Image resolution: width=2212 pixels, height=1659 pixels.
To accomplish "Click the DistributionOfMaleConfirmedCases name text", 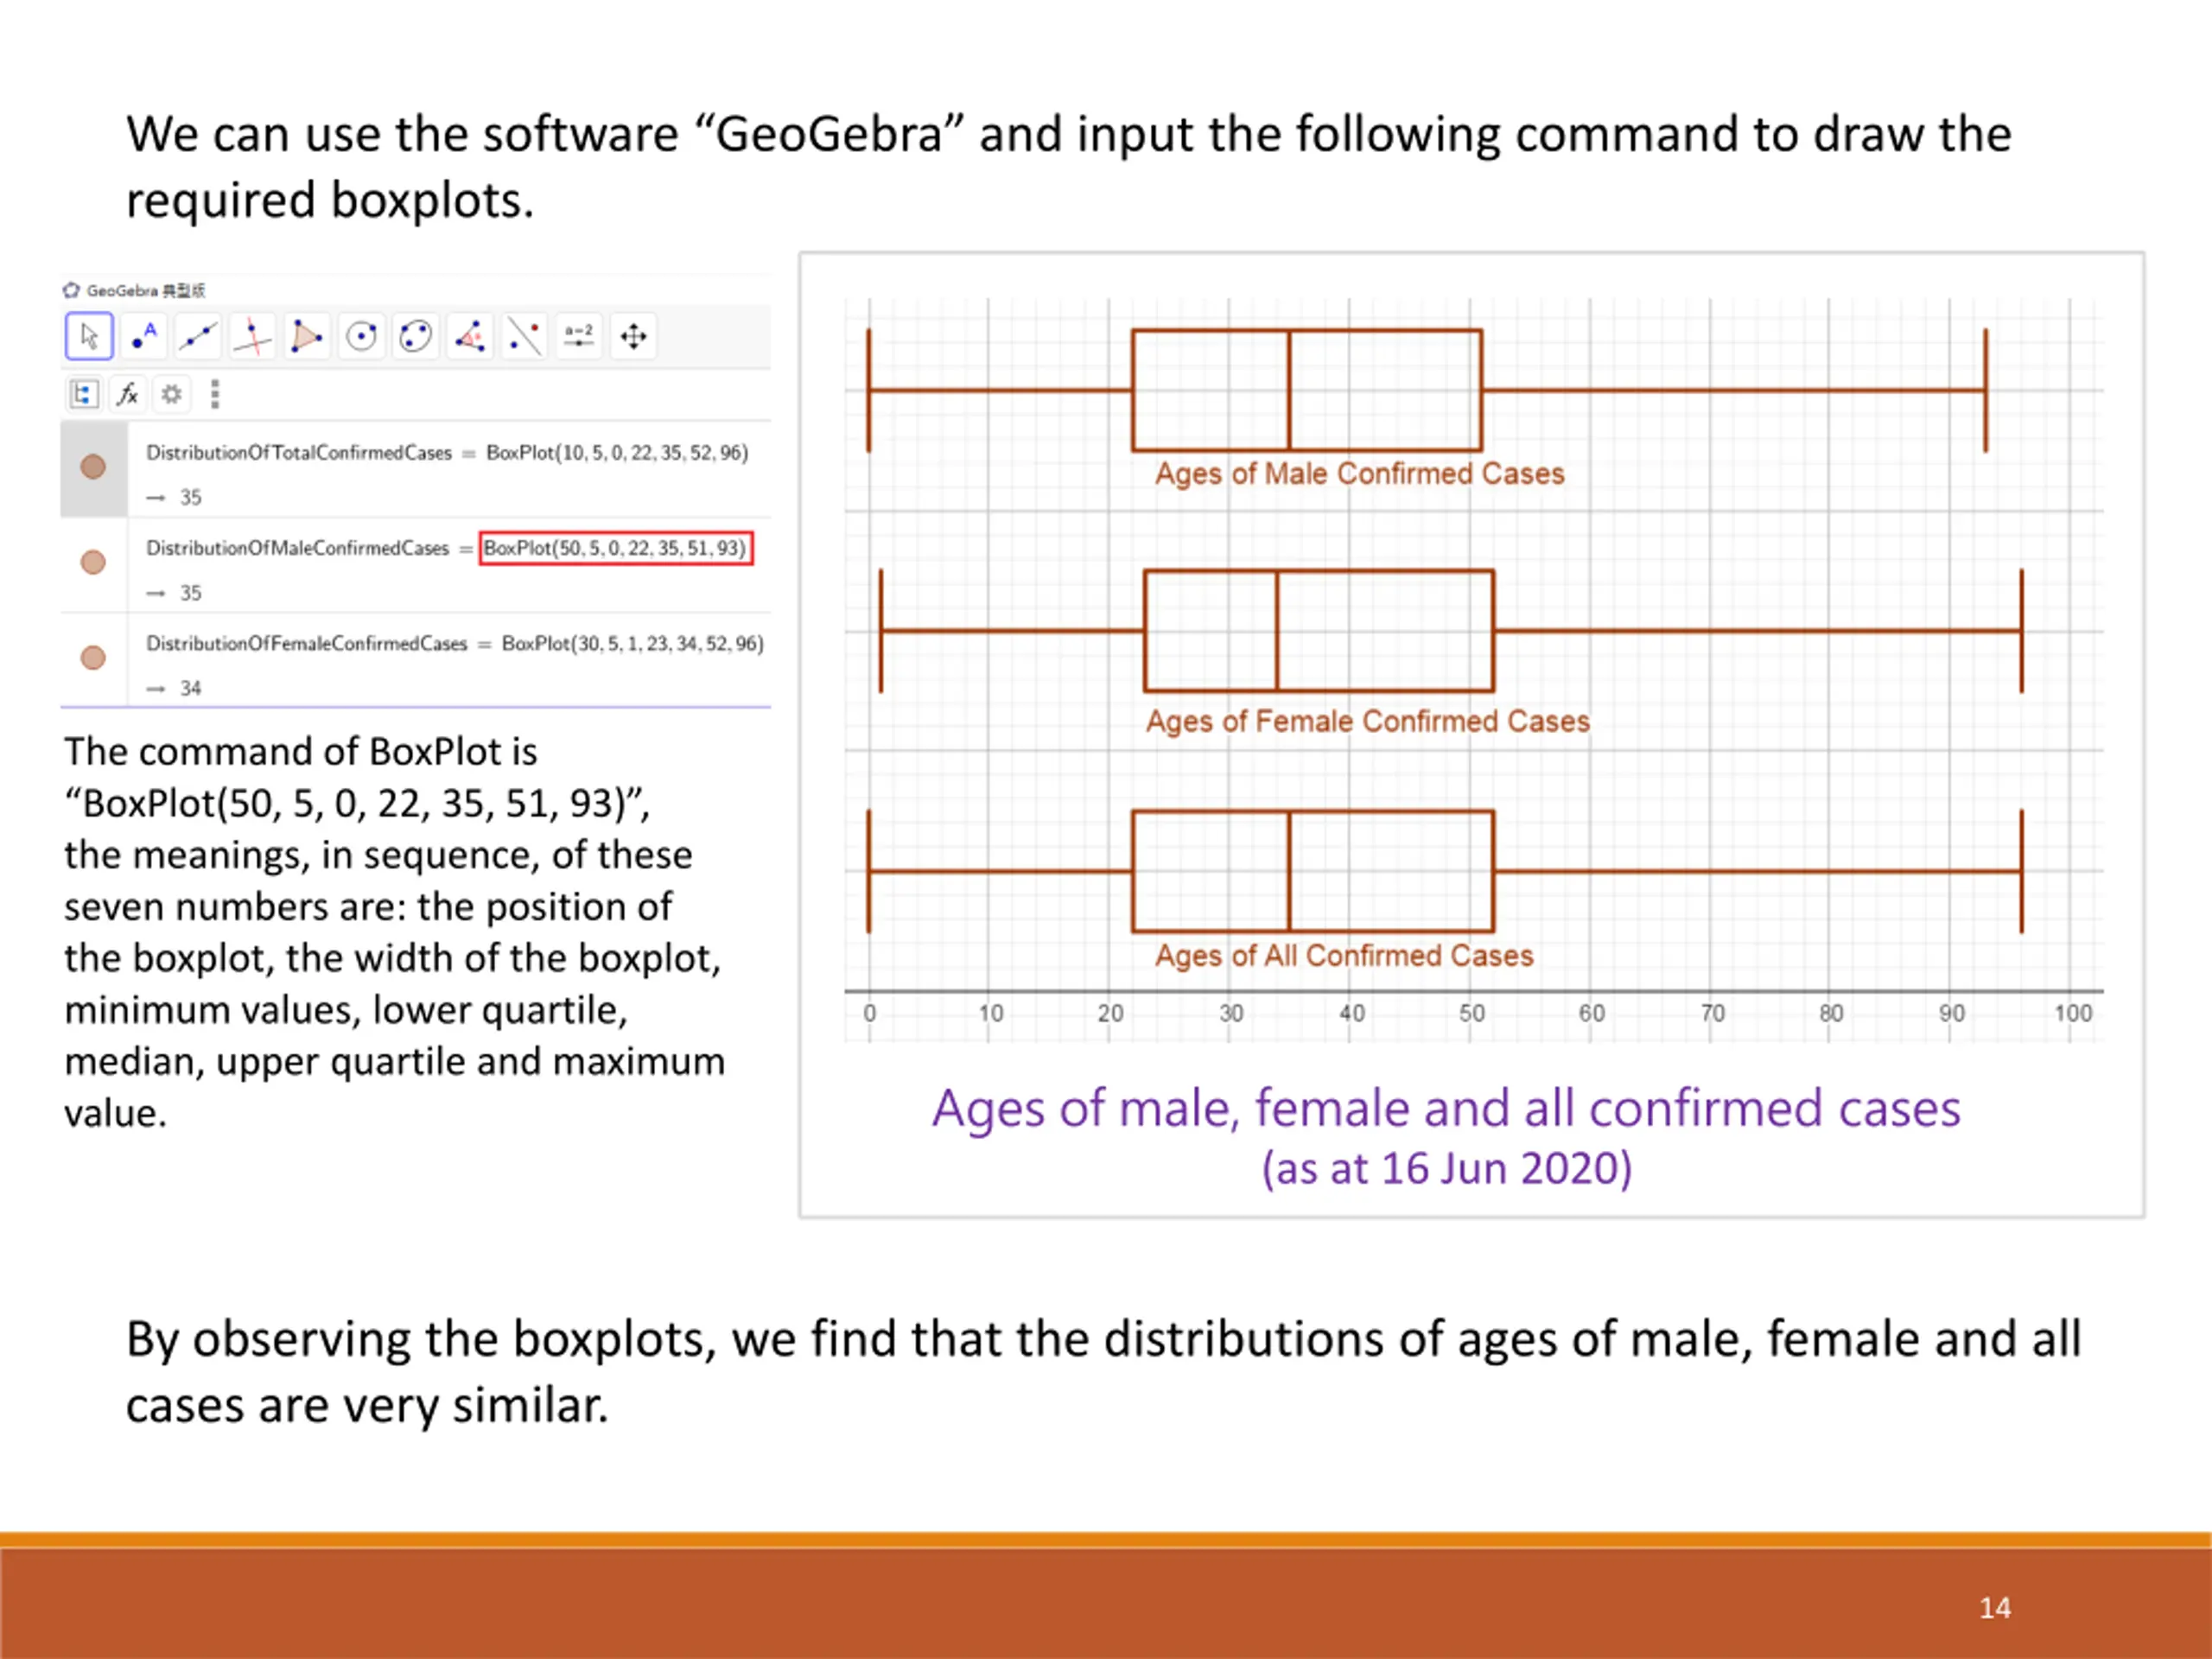I will [x=297, y=548].
